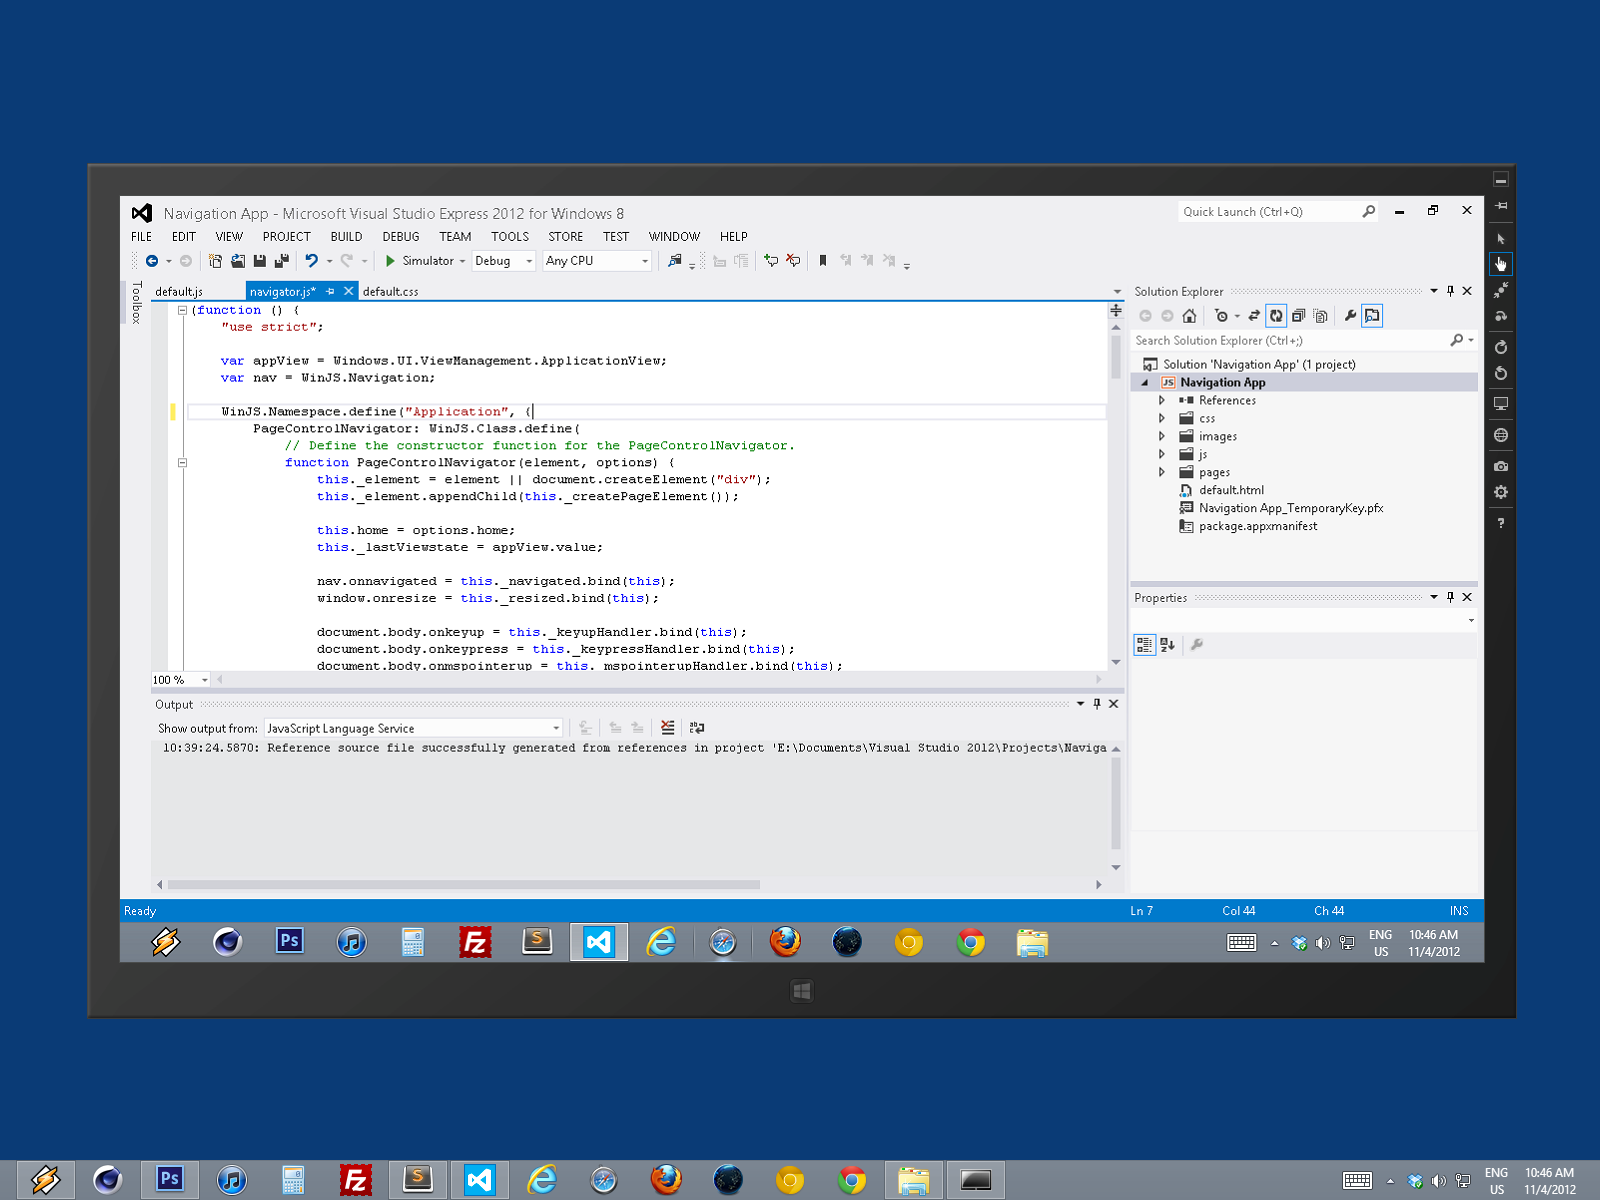Click the Navigate Backward toolbar arrow
Image resolution: width=1600 pixels, height=1200 pixels.
coord(152,261)
